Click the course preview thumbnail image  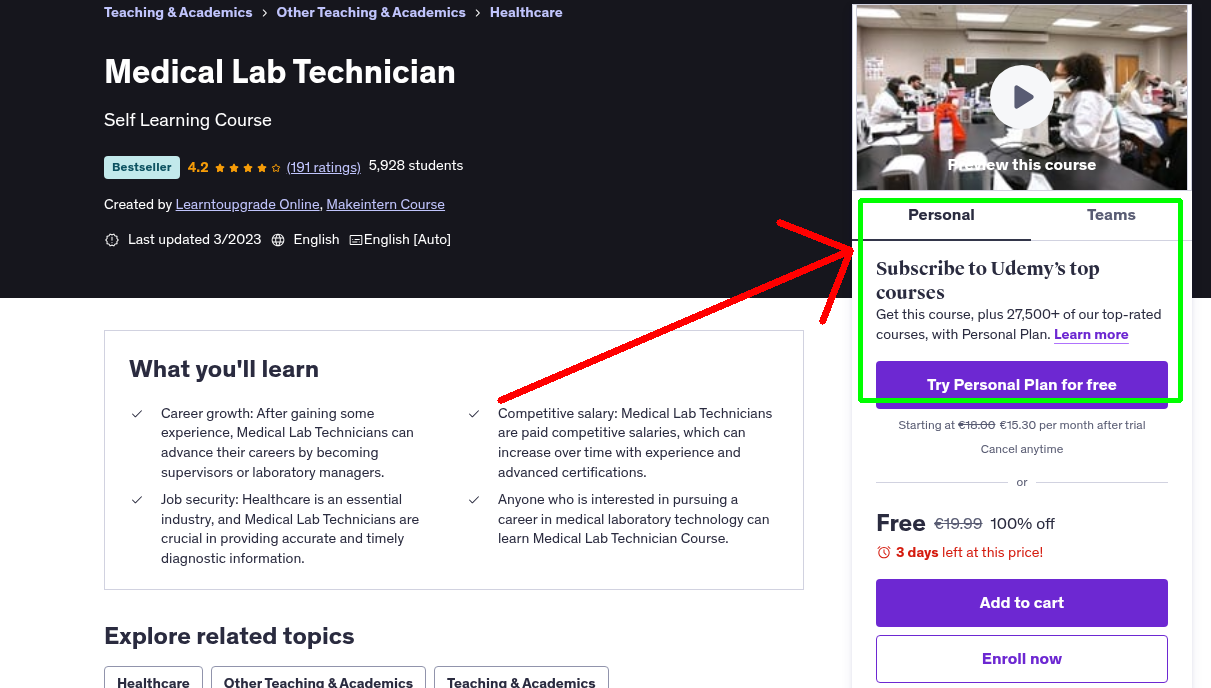click(1022, 97)
